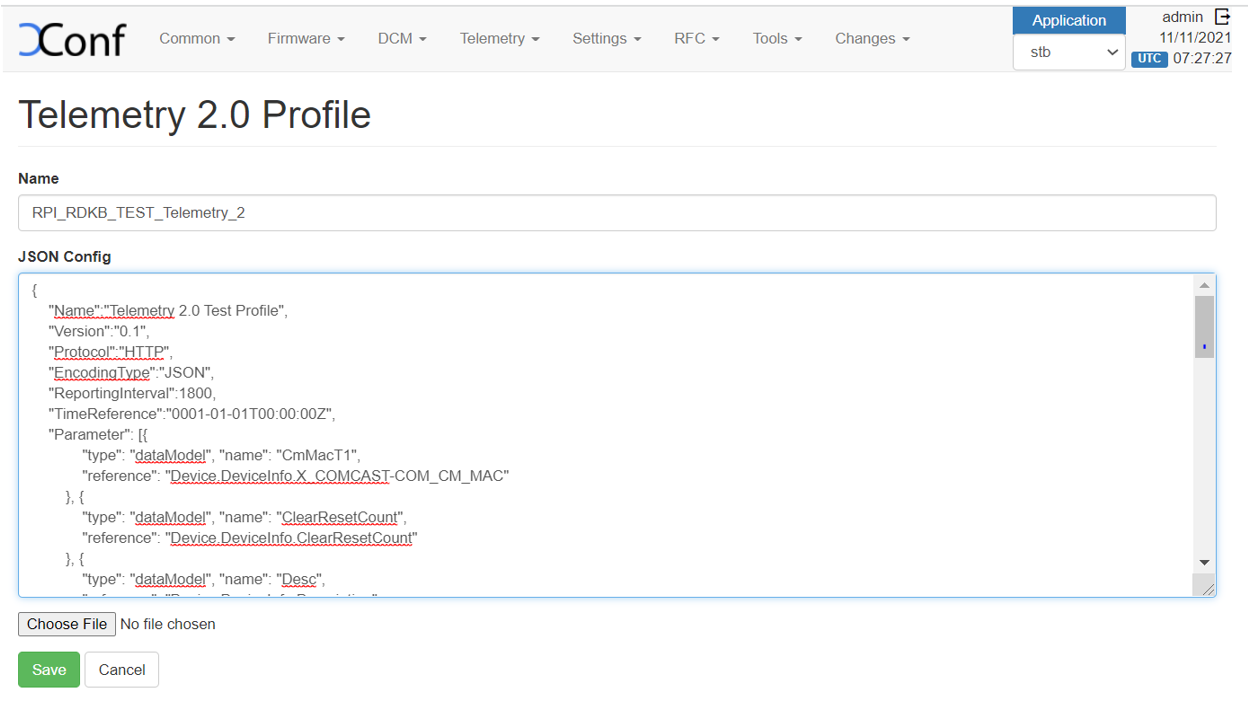Open the stb application selector
Viewport: 1248px width, 713px height.
click(1069, 52)
